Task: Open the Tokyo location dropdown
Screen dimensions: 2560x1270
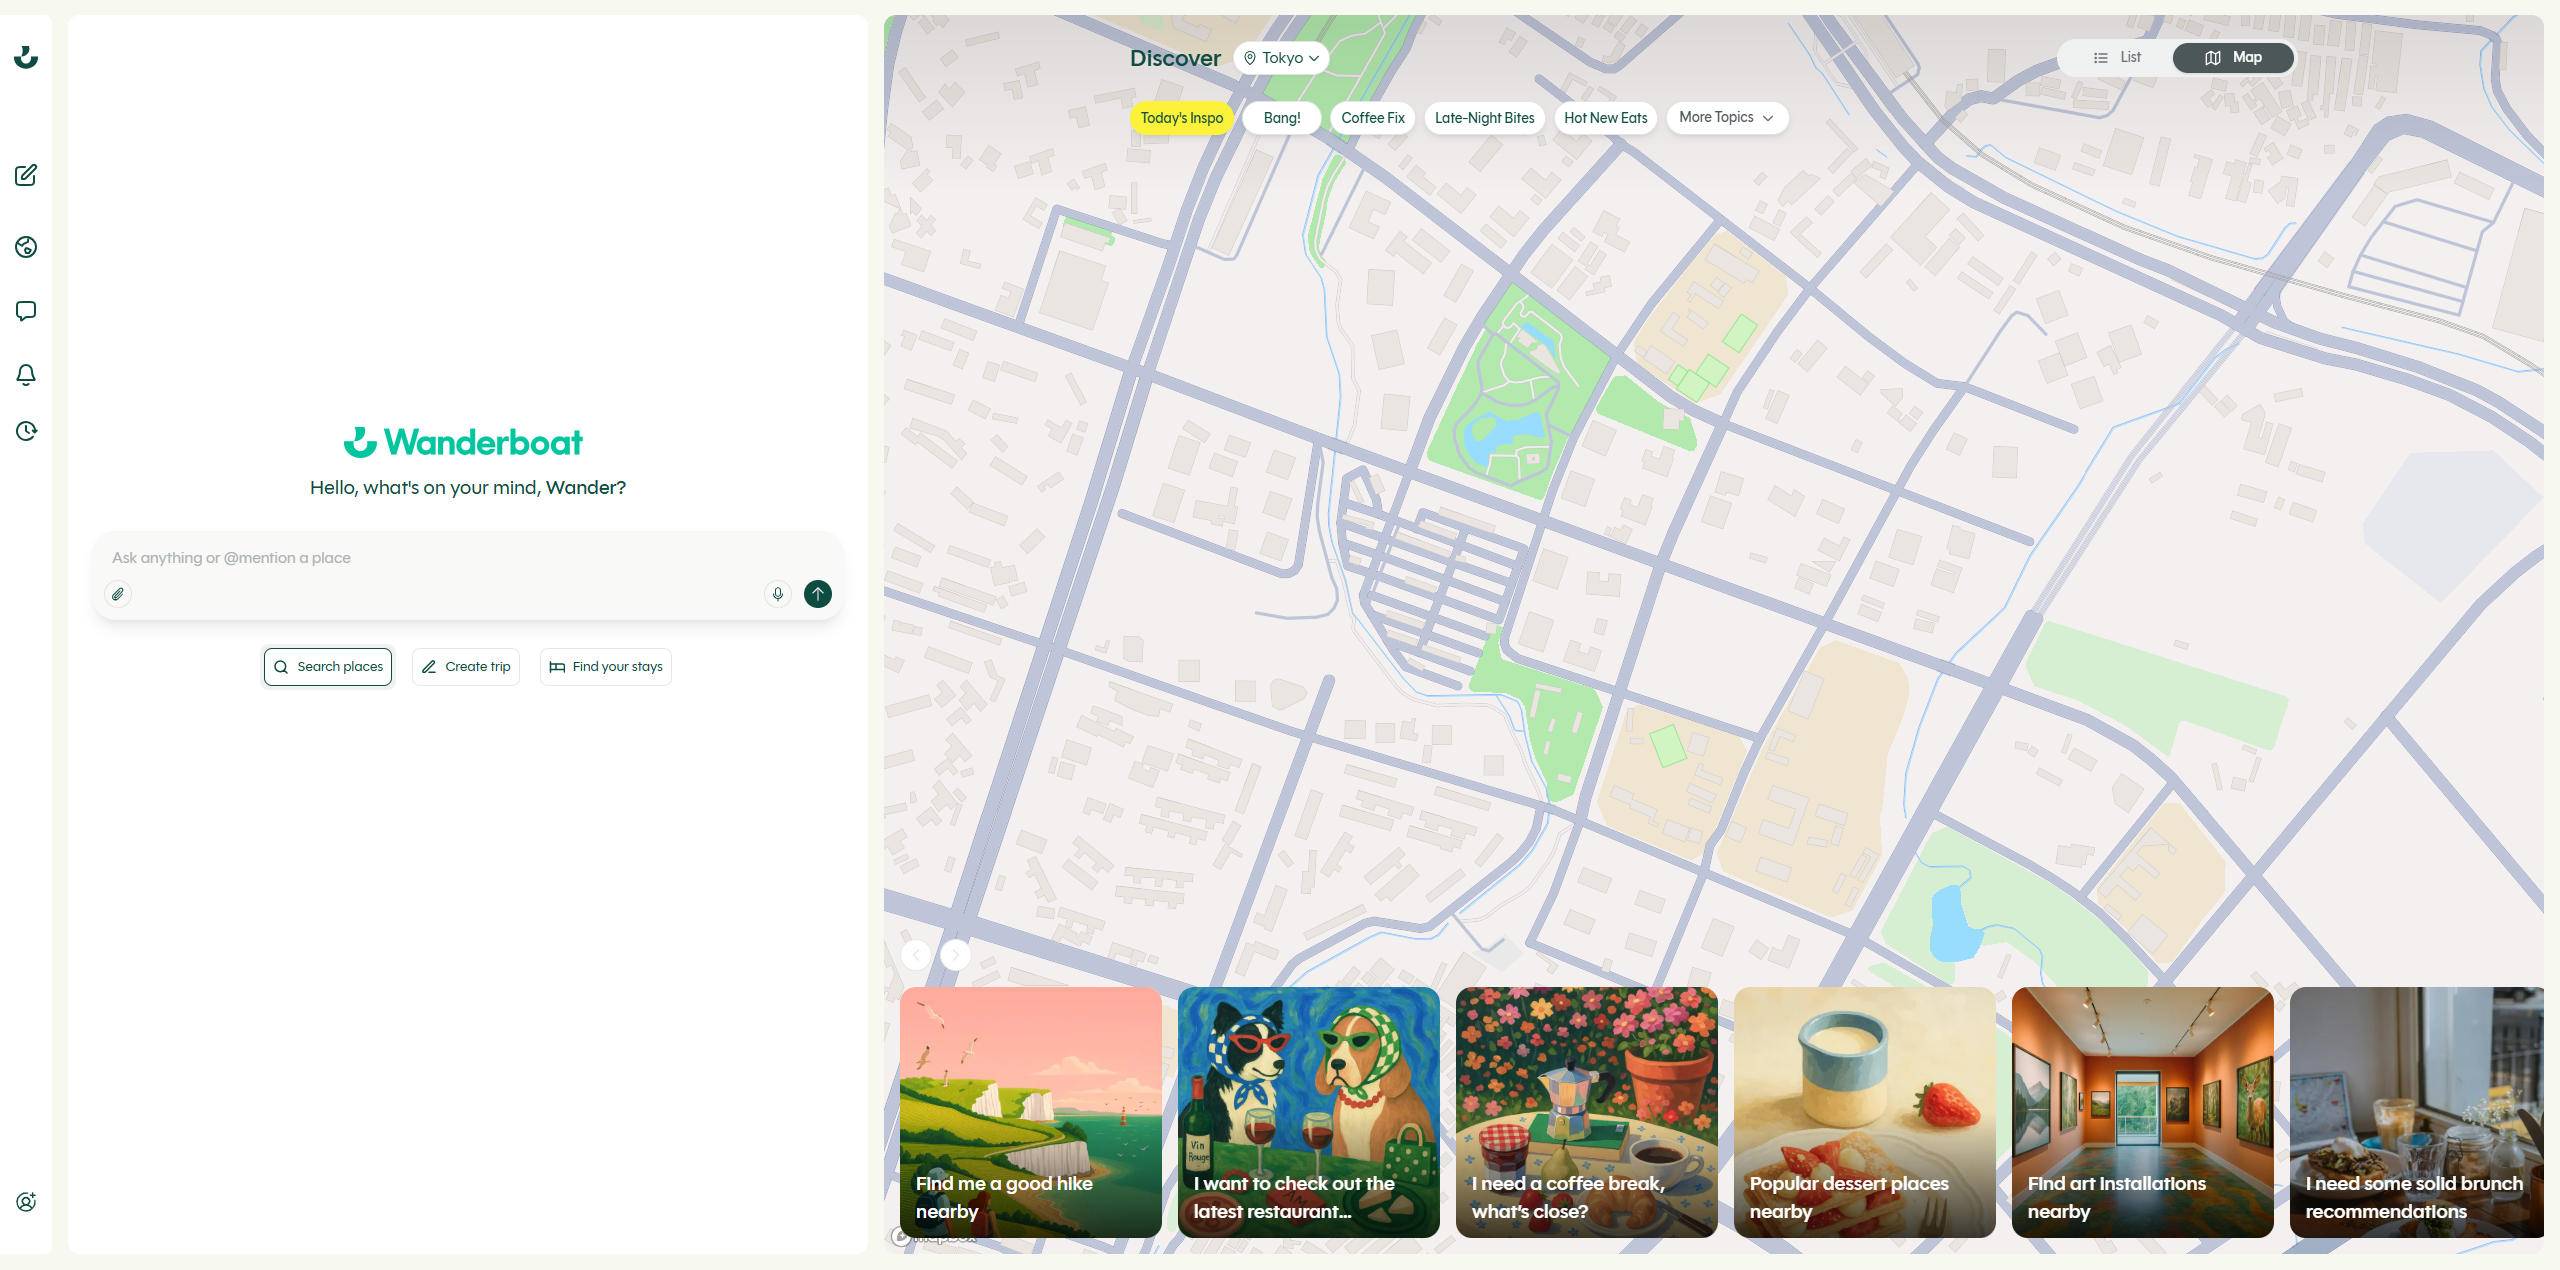Action: 1281,58
